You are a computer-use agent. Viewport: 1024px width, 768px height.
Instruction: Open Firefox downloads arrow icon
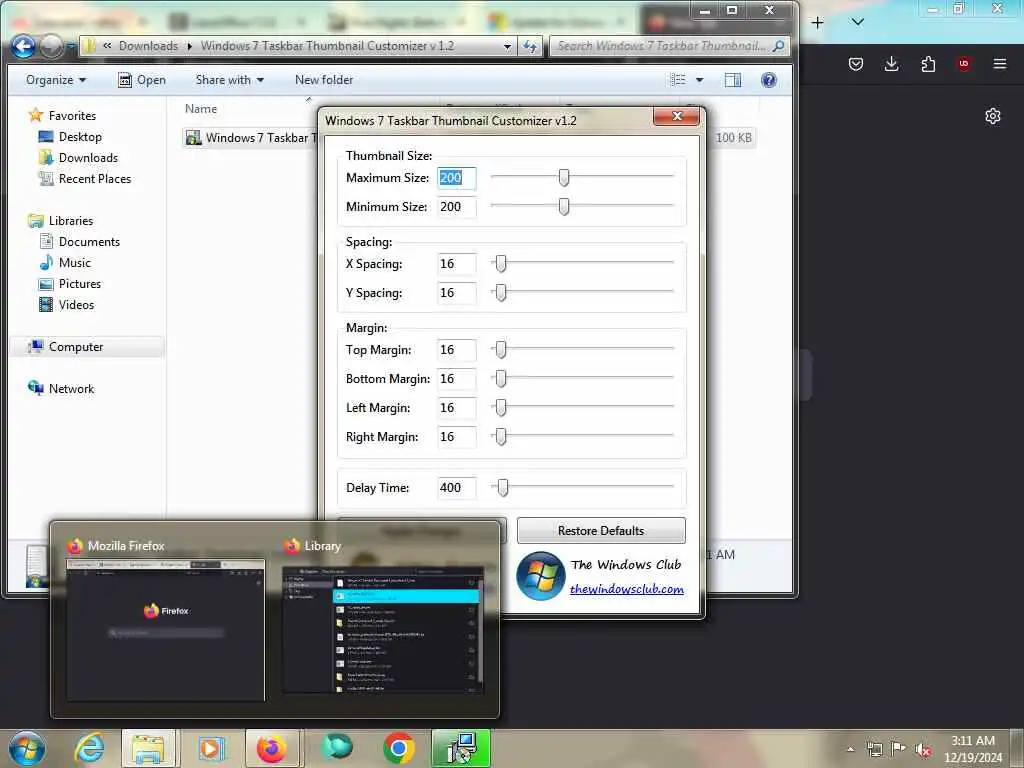point(891,64)
